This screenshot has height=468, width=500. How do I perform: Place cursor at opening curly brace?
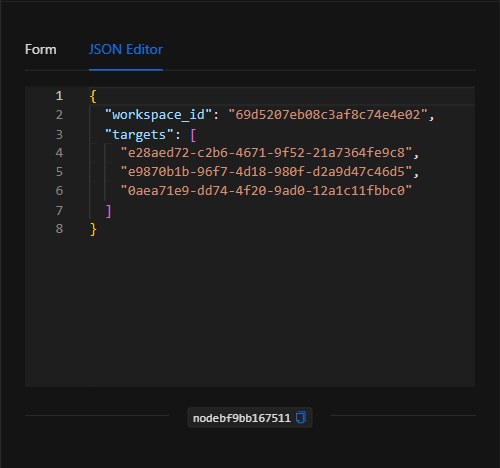93,96
